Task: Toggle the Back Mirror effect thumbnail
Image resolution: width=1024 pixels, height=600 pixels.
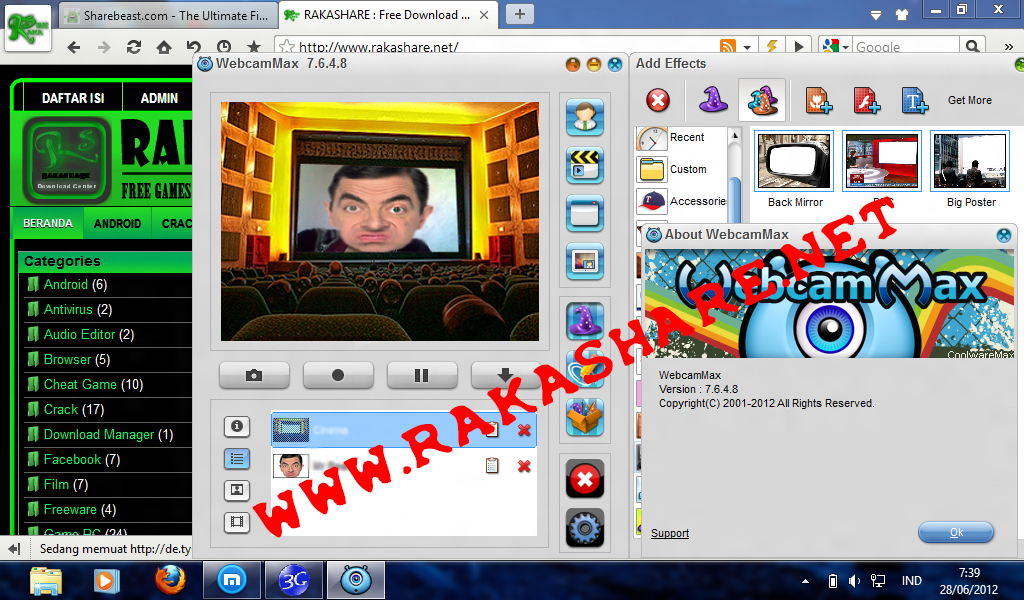Action: coord(793,160)
